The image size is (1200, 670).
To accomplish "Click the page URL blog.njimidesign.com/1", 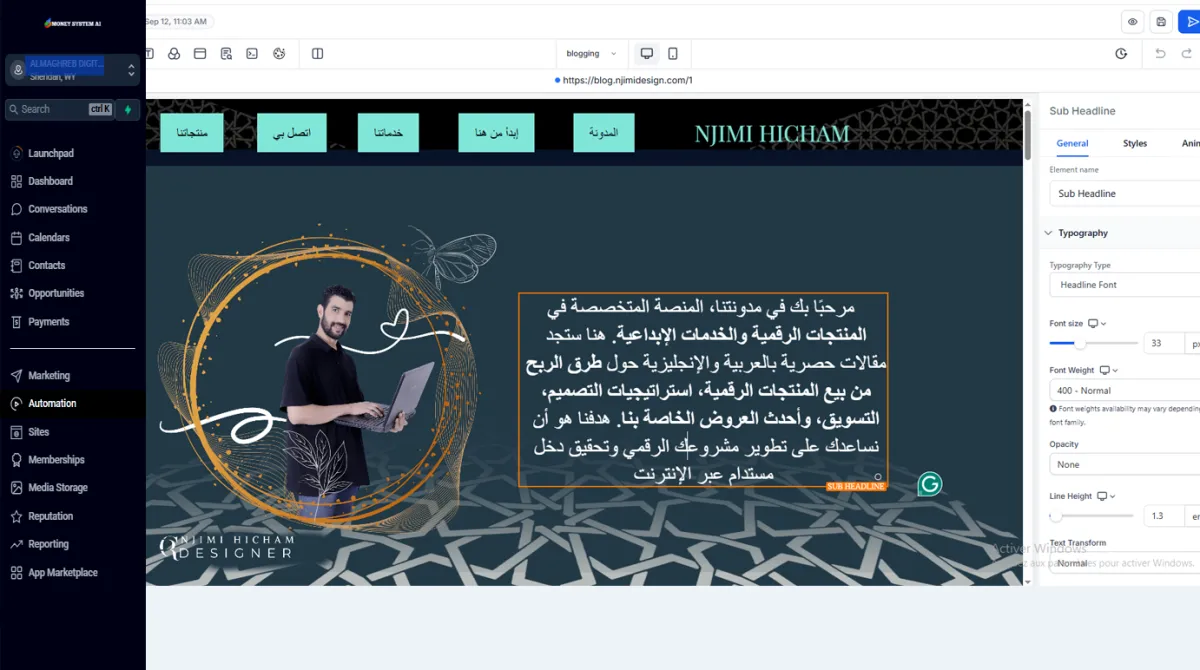I will [628, 80].
